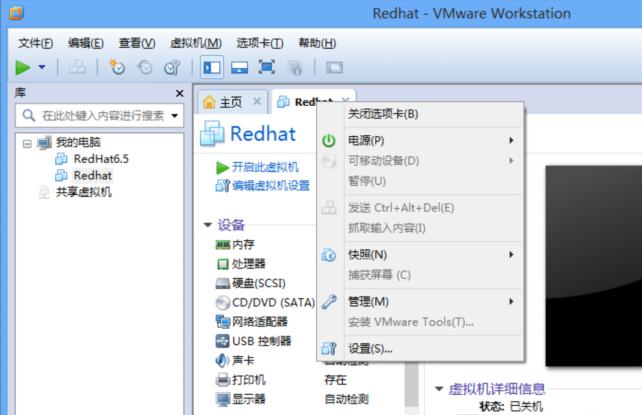Screen dimensions: 642x415
Task: Switch to the 主页 tab
Action: click(x=230, y=102)
